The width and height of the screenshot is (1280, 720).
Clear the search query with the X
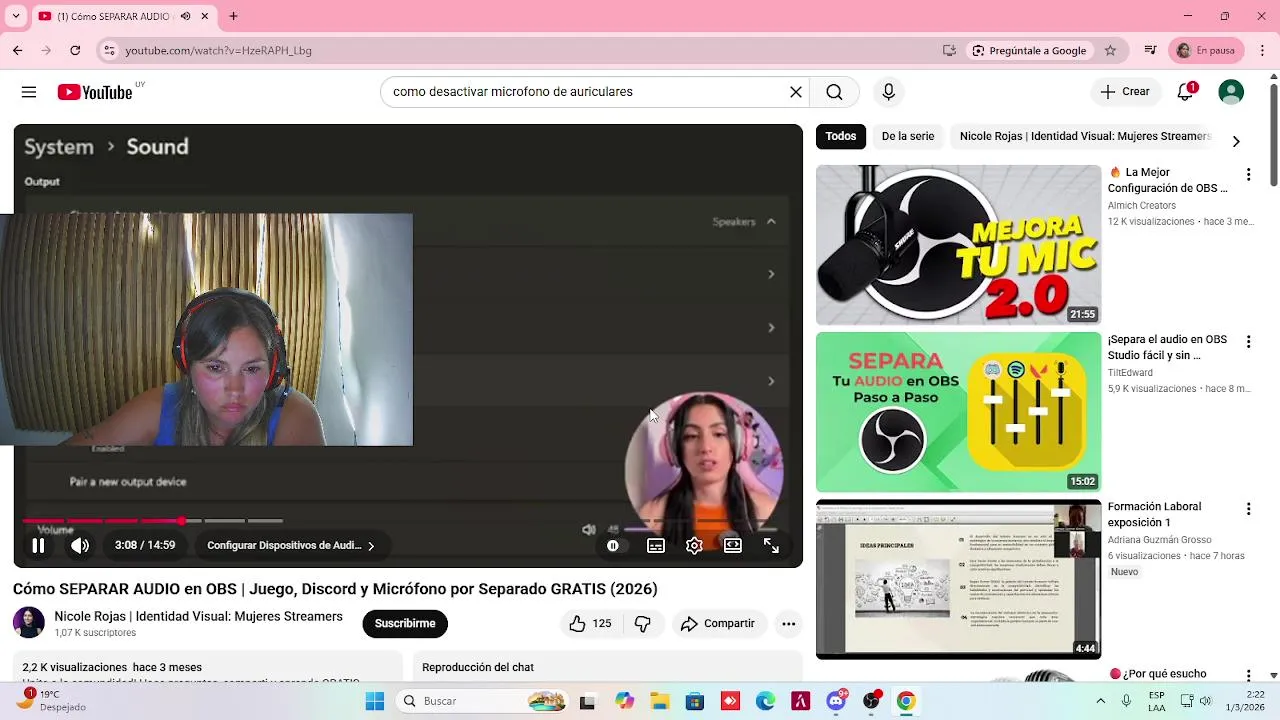coord(796,92)
